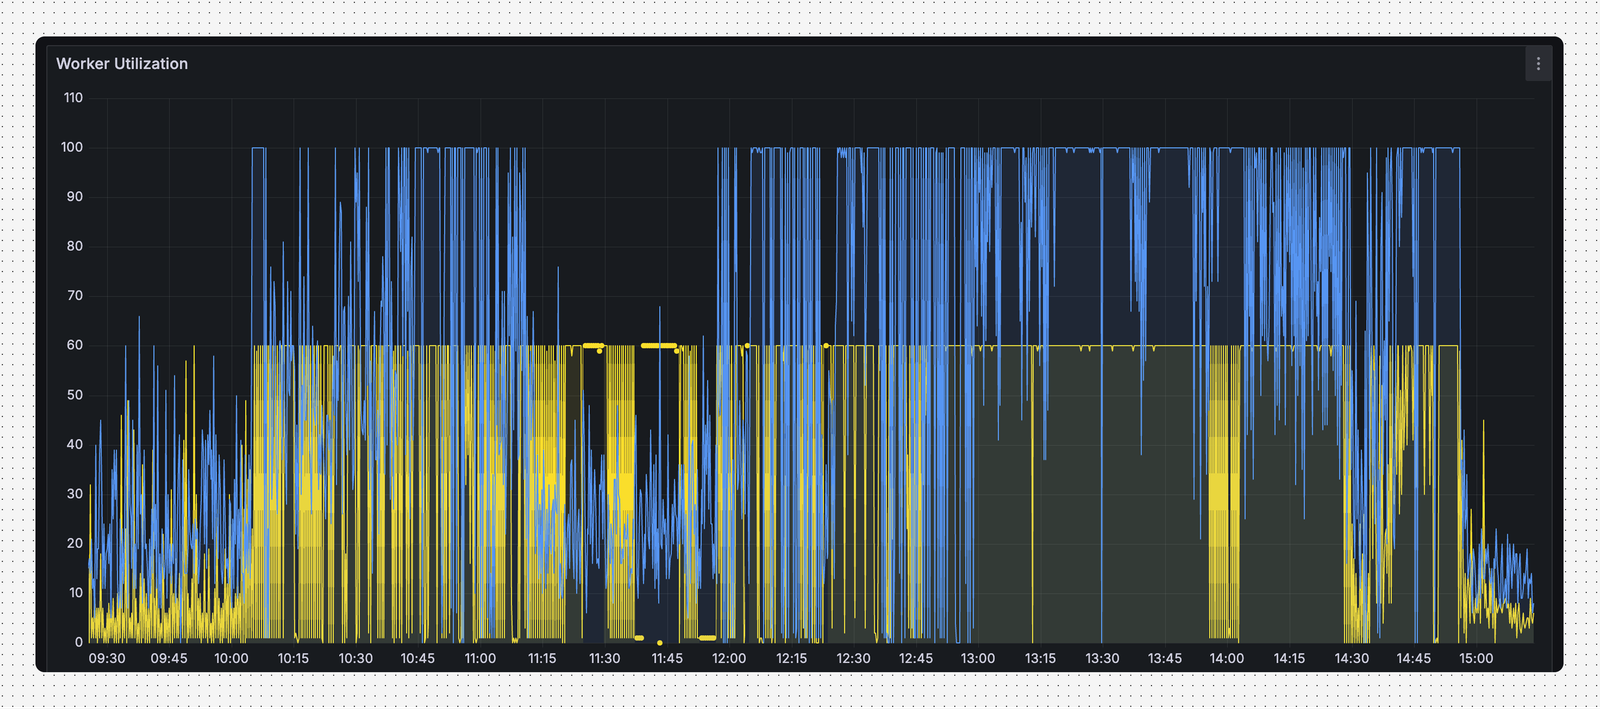The image size is (1600, 709).
Task: Click the 14:30 time axis label
Action: pyautogui.click(x=1351, y=659)
